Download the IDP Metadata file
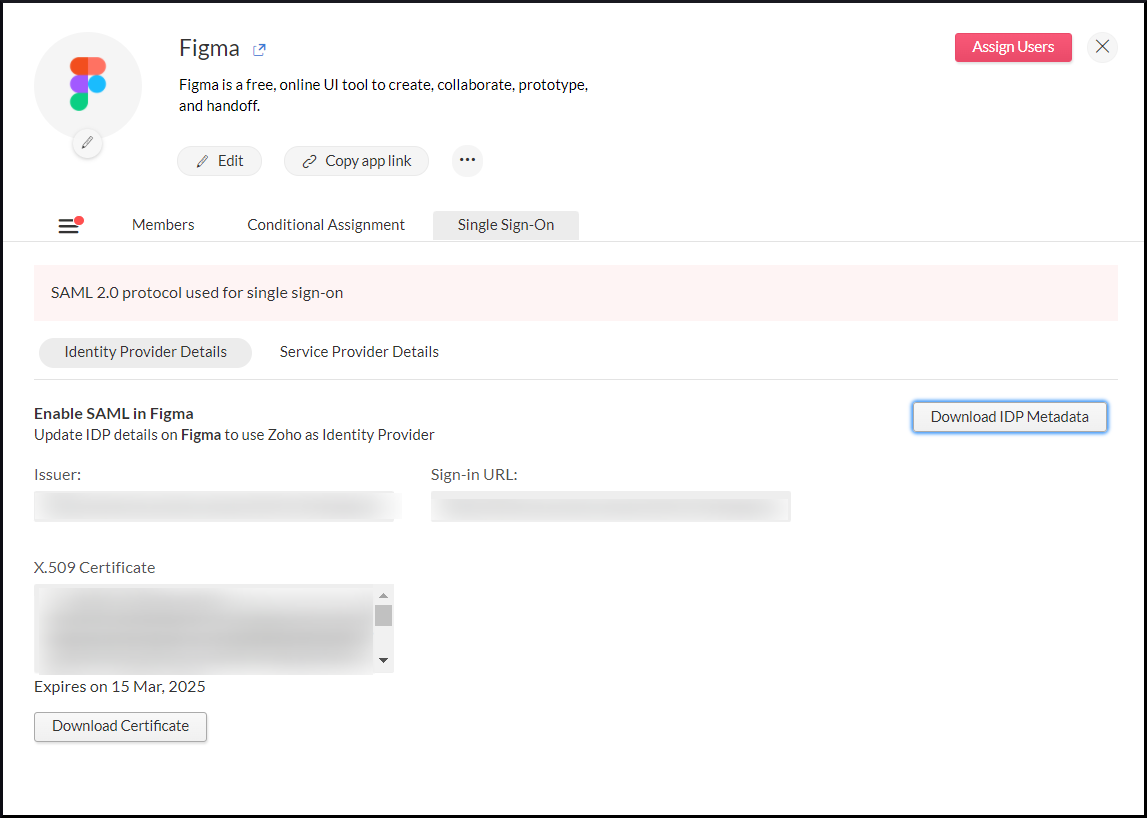Viewport: 1147px width, 818px height. point(1009,416)
